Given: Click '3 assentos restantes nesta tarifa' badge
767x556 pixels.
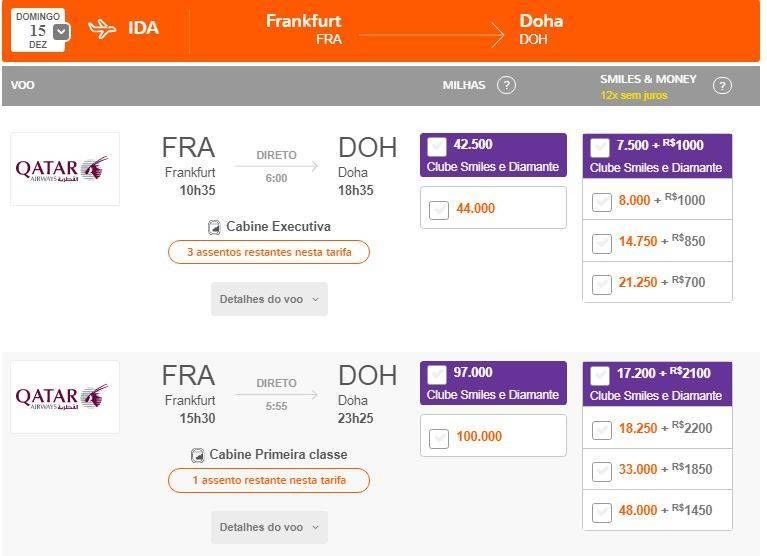Looking at the screenshot, I should (x=269, y=252).
